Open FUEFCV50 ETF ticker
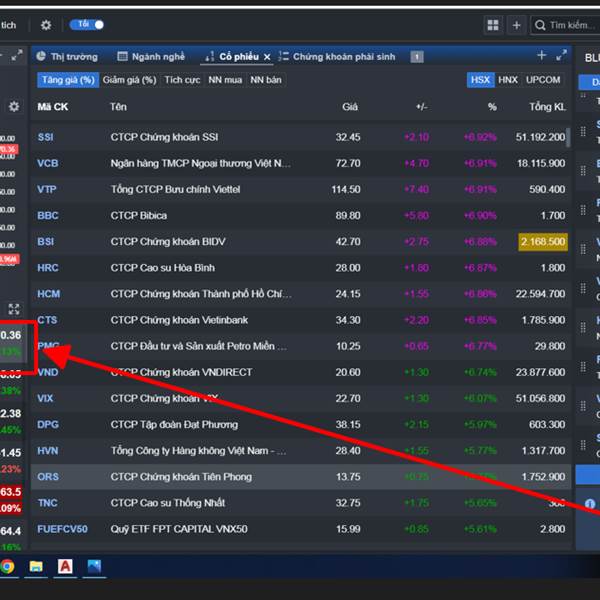Screen dimensions: 600x600 pos(62,529)
